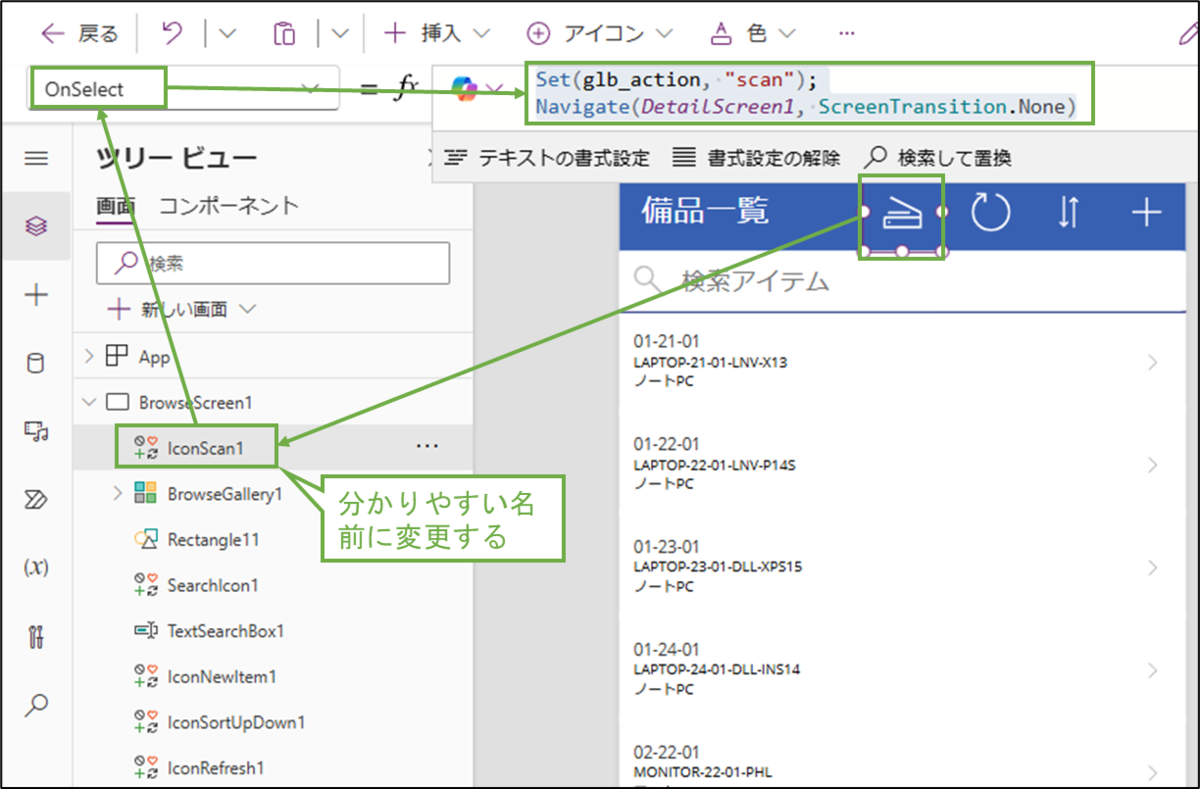Open chevron for LAPTOP-21-01-LNV-X13 row

click(x=1153, y=362)
